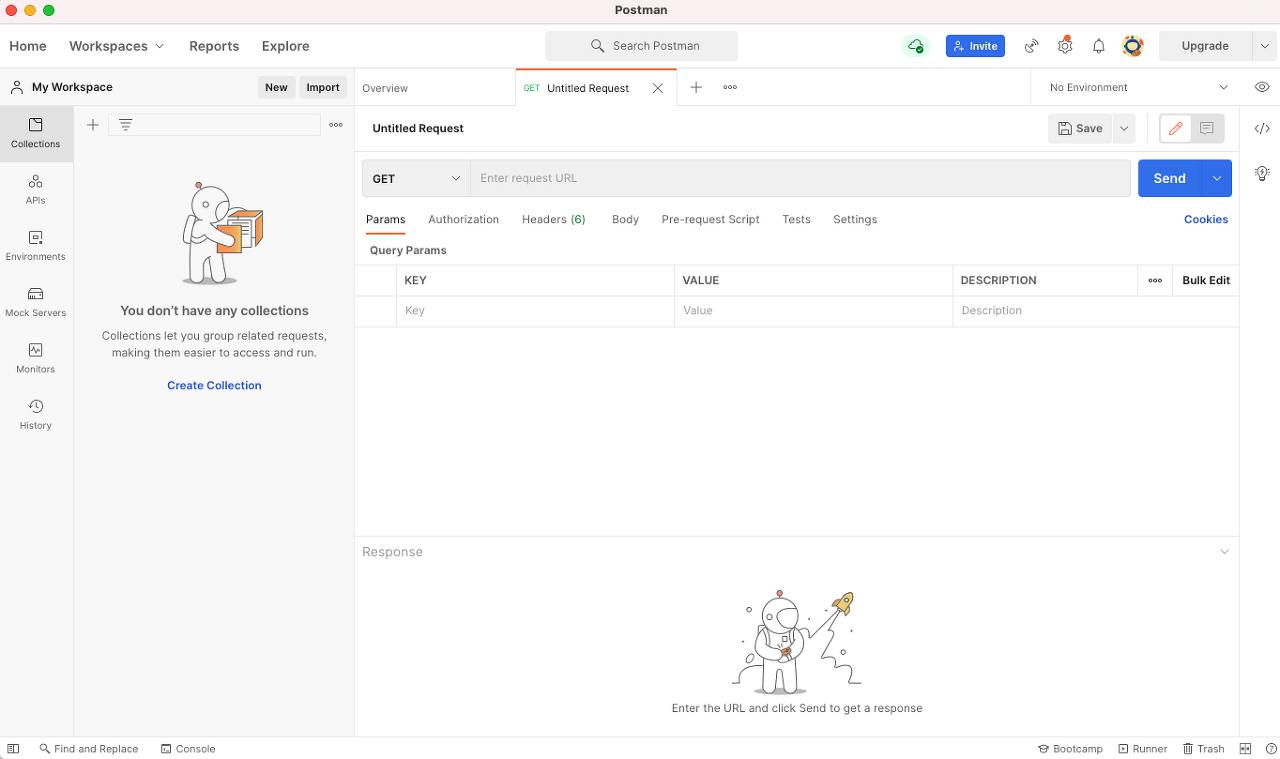Screen dimensions: 1280x759
Task: Open the History sidebar panel
Action: coord(36,414)
